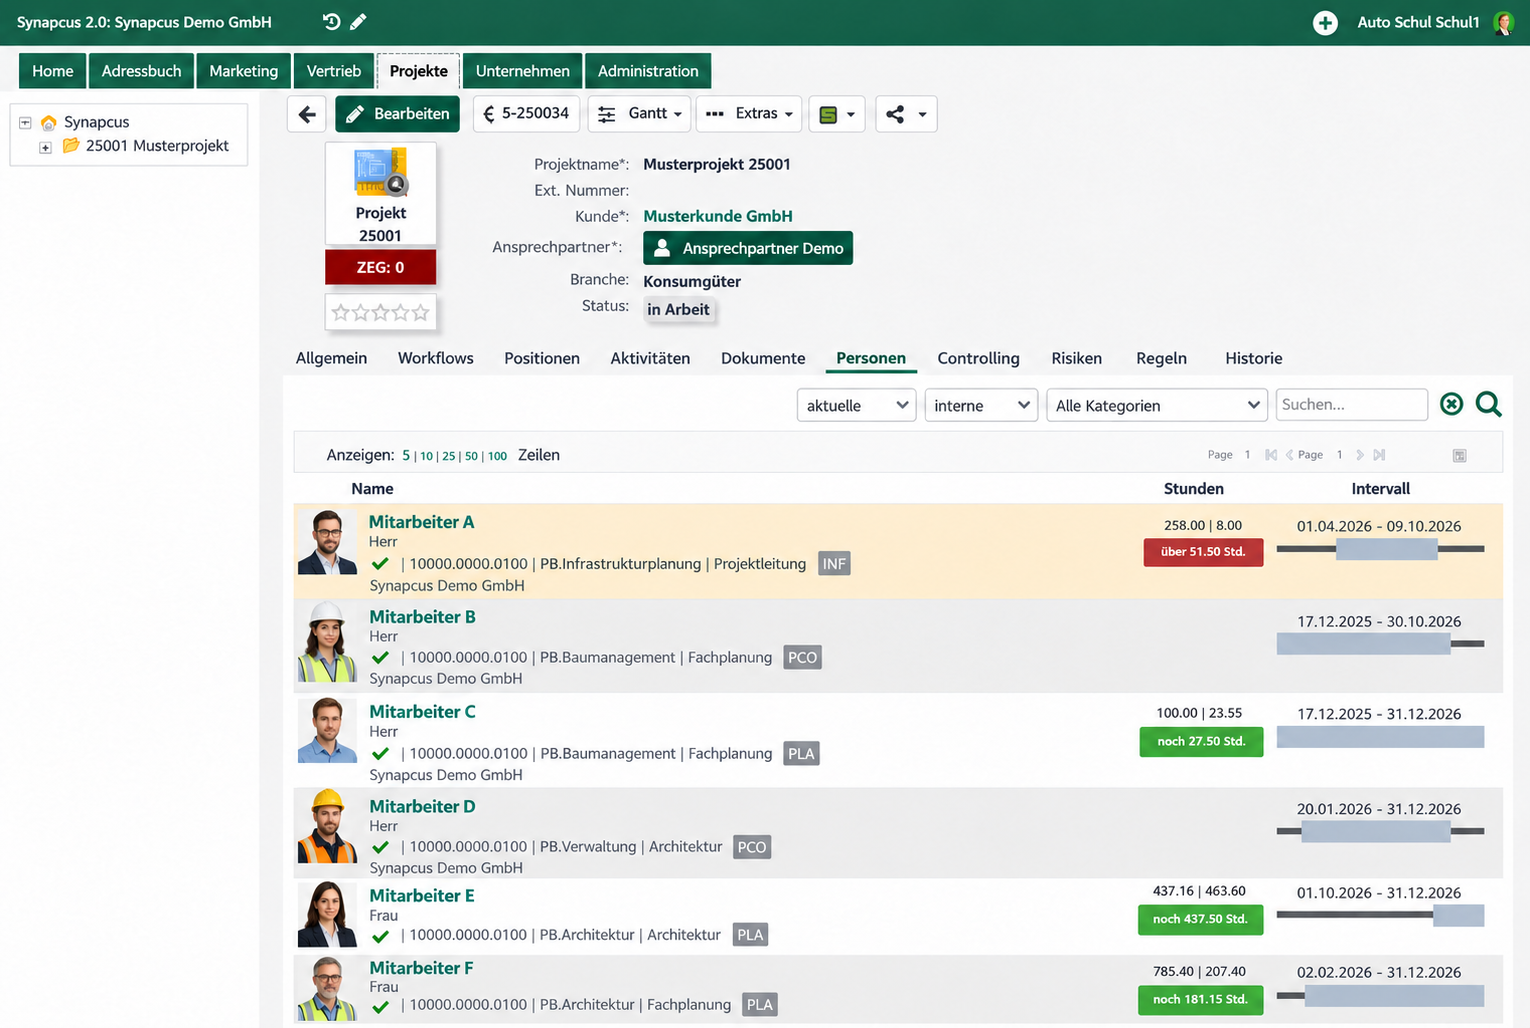
Task: Open the Musterkunde GmbH customer link
Action: click(718, 216)
